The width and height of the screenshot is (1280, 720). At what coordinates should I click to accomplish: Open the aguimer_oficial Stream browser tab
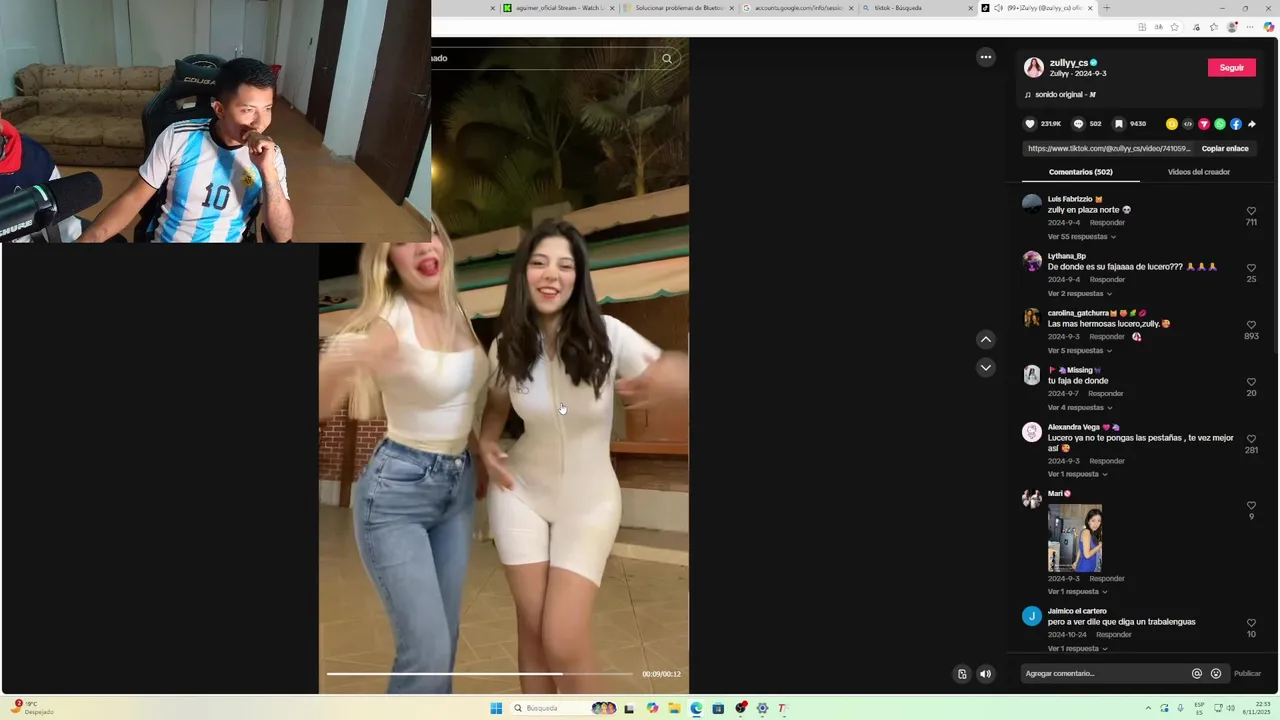(x=559, y=8)
